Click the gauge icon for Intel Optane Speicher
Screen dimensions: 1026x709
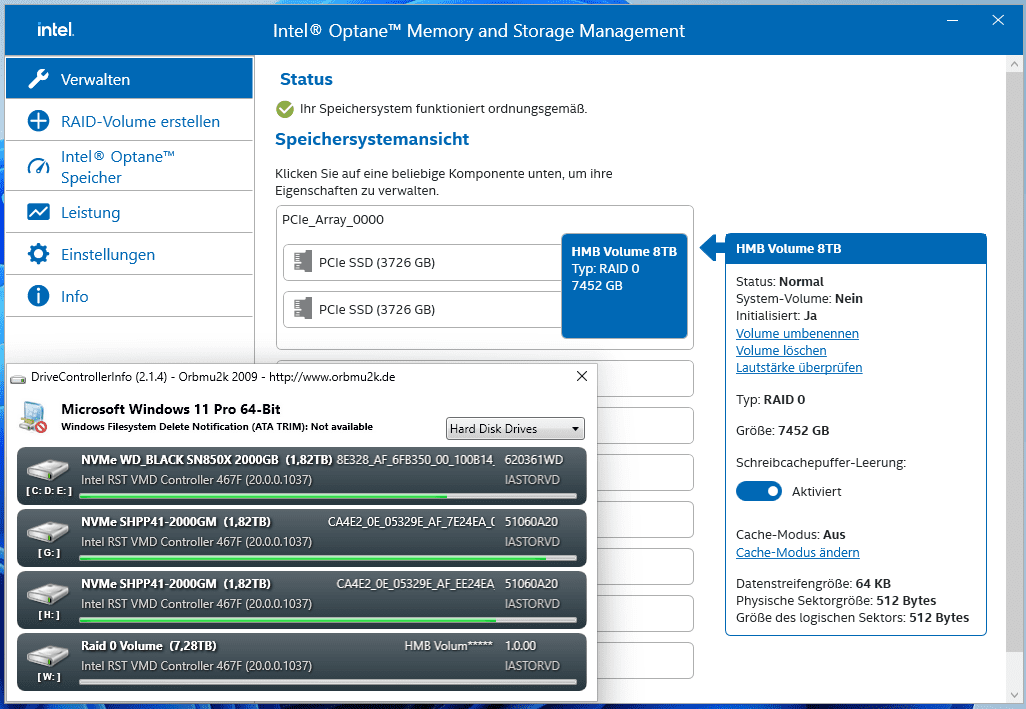(39, 166)
